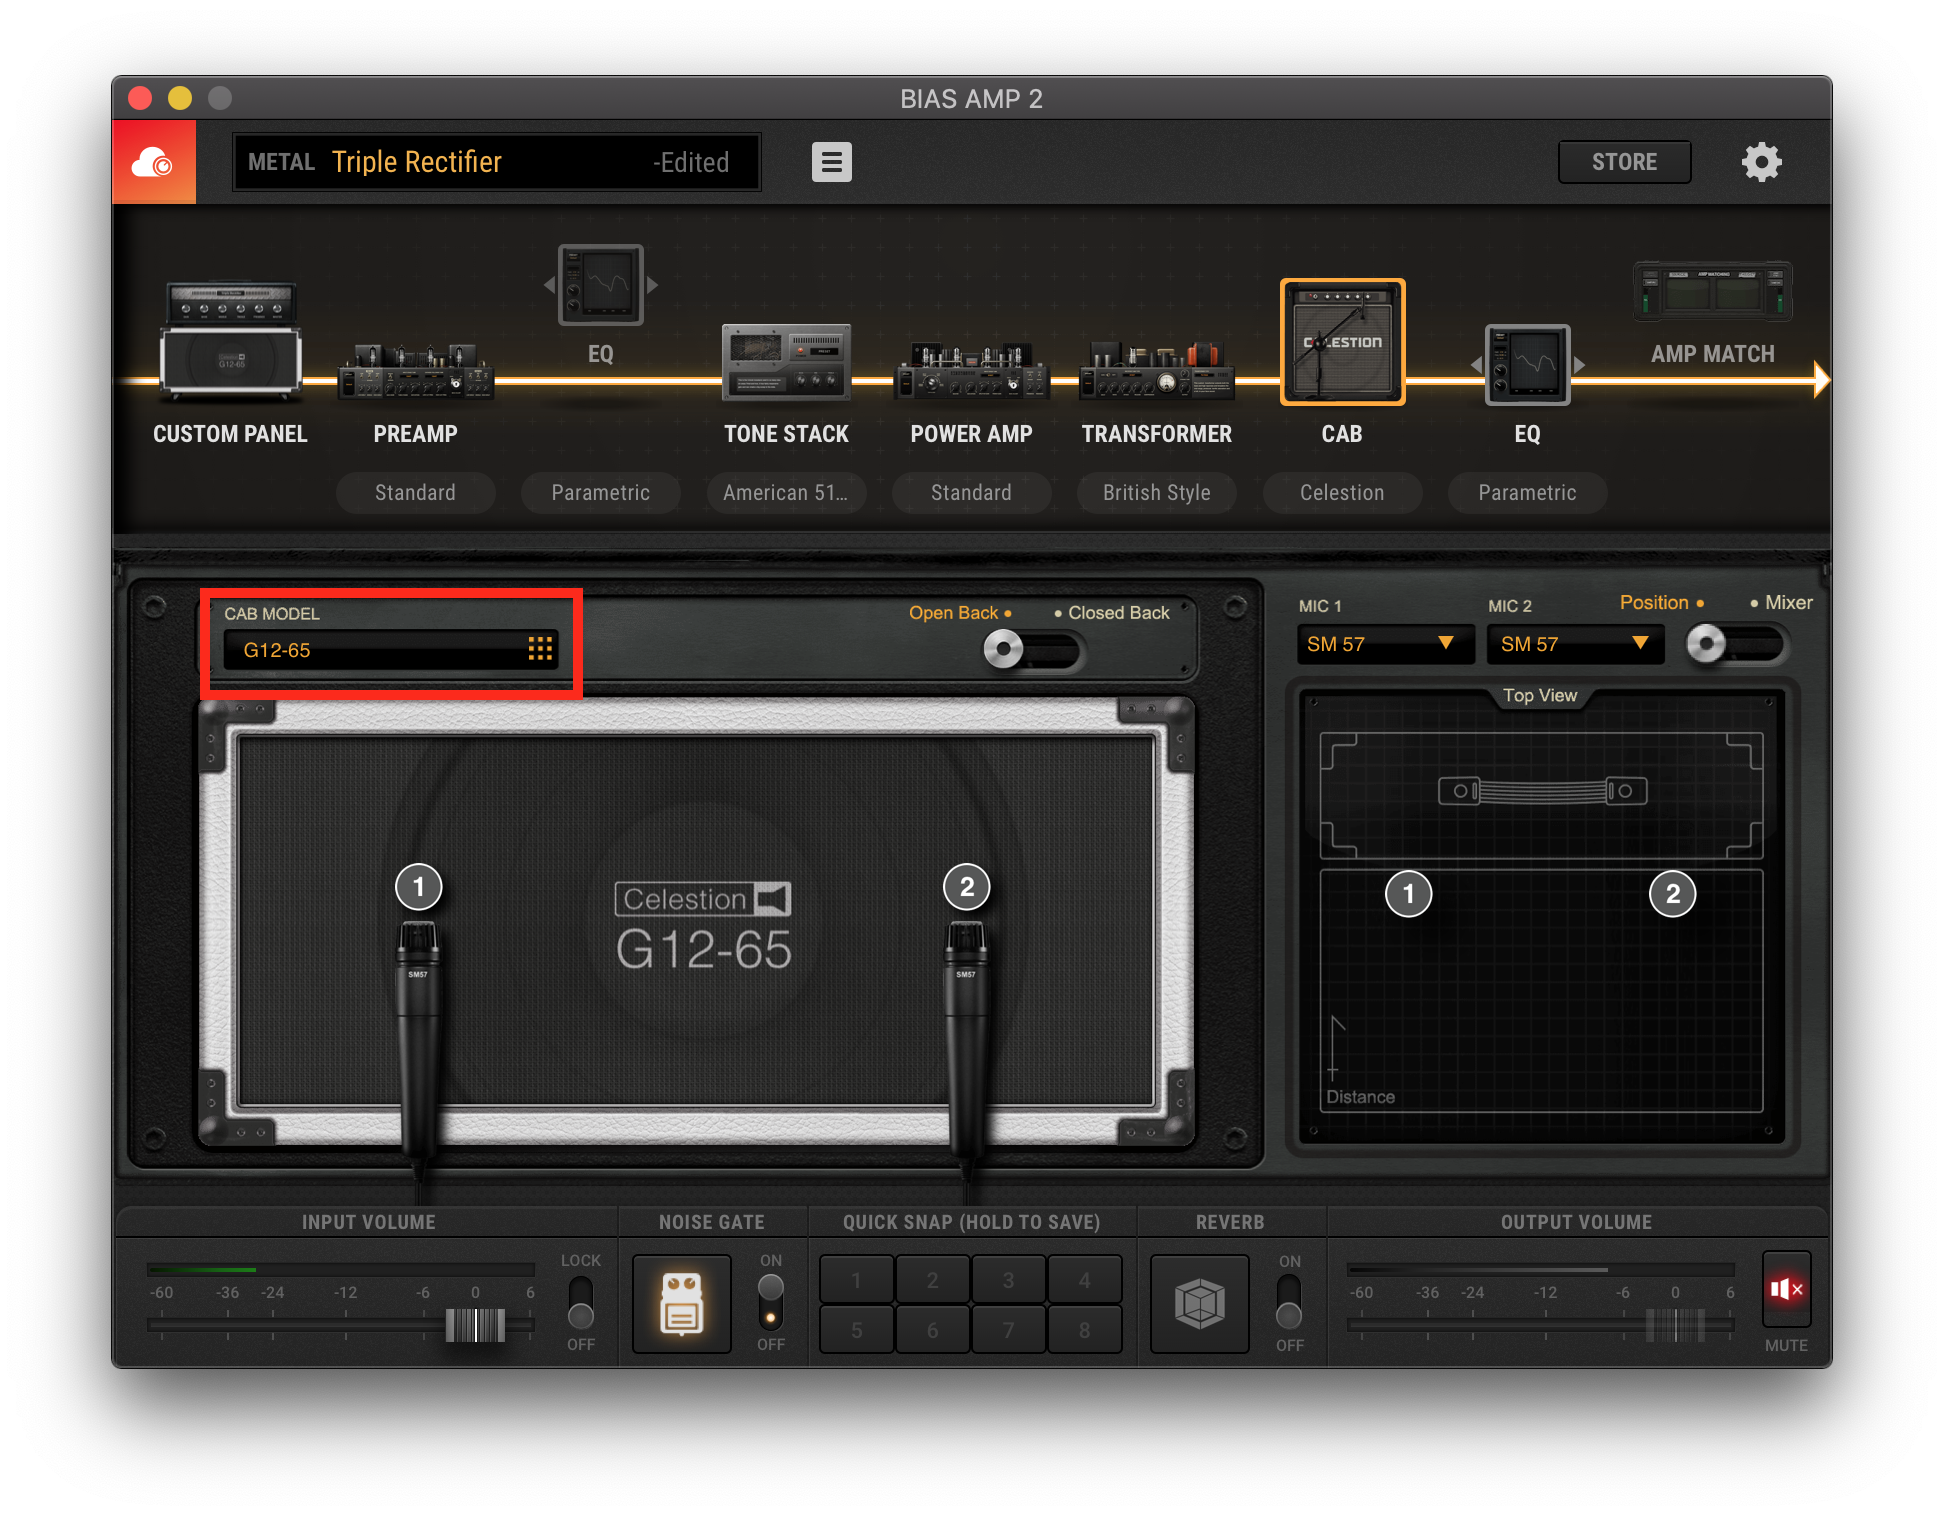Open Triple Rectifier preset selector
The image size is (1944, 1516).
(496, 162)
